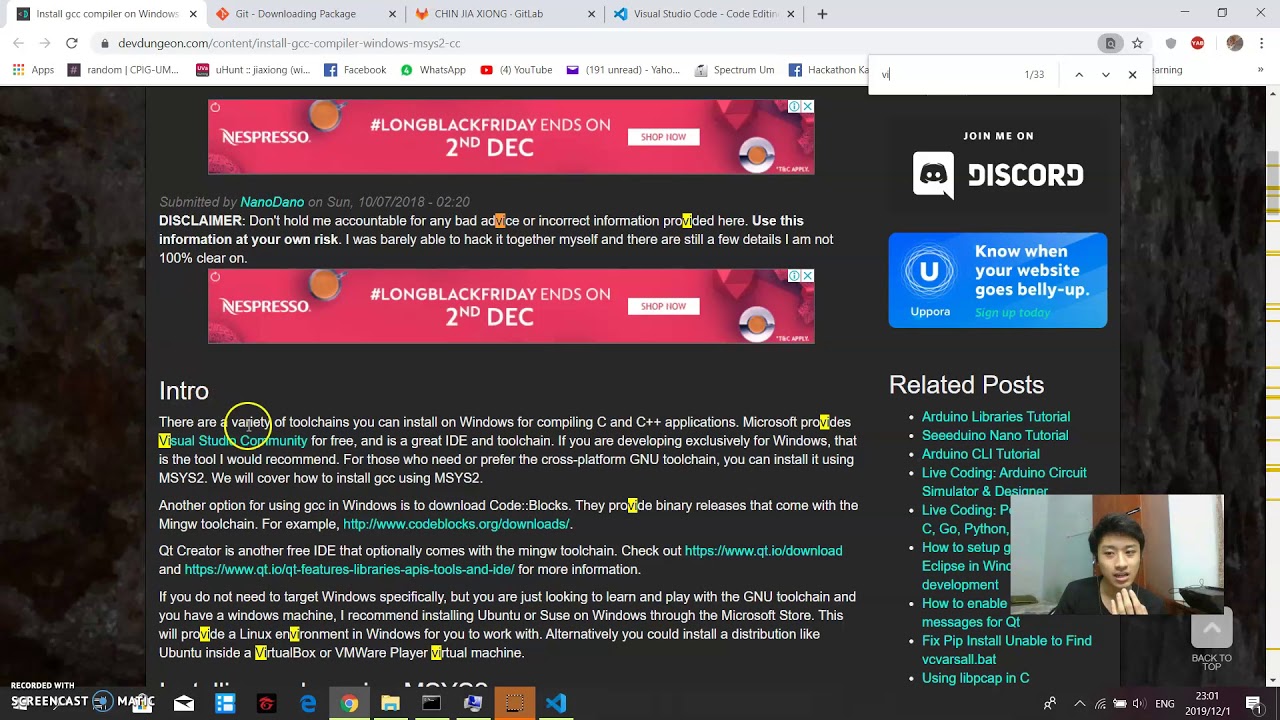This screenshot has width=1280, height=720.
Task: Open a new browser tab
Action: coord(822,14)
